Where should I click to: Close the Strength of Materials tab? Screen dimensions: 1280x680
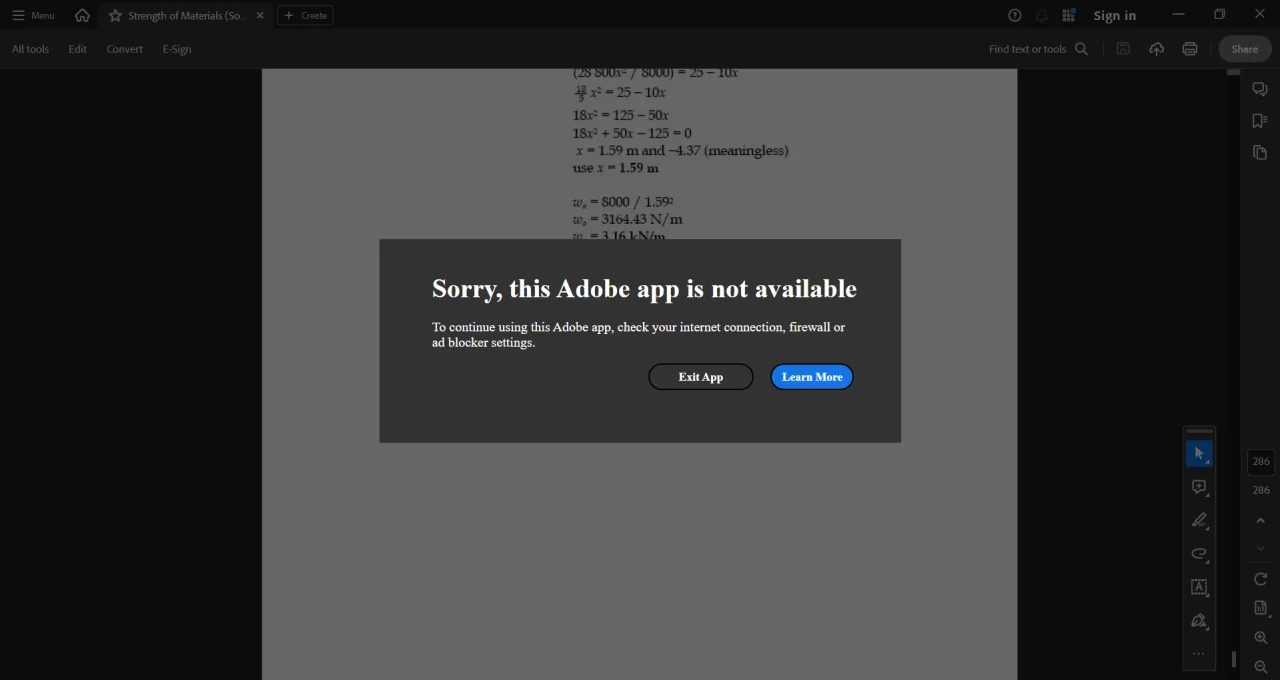coord(260,15)
